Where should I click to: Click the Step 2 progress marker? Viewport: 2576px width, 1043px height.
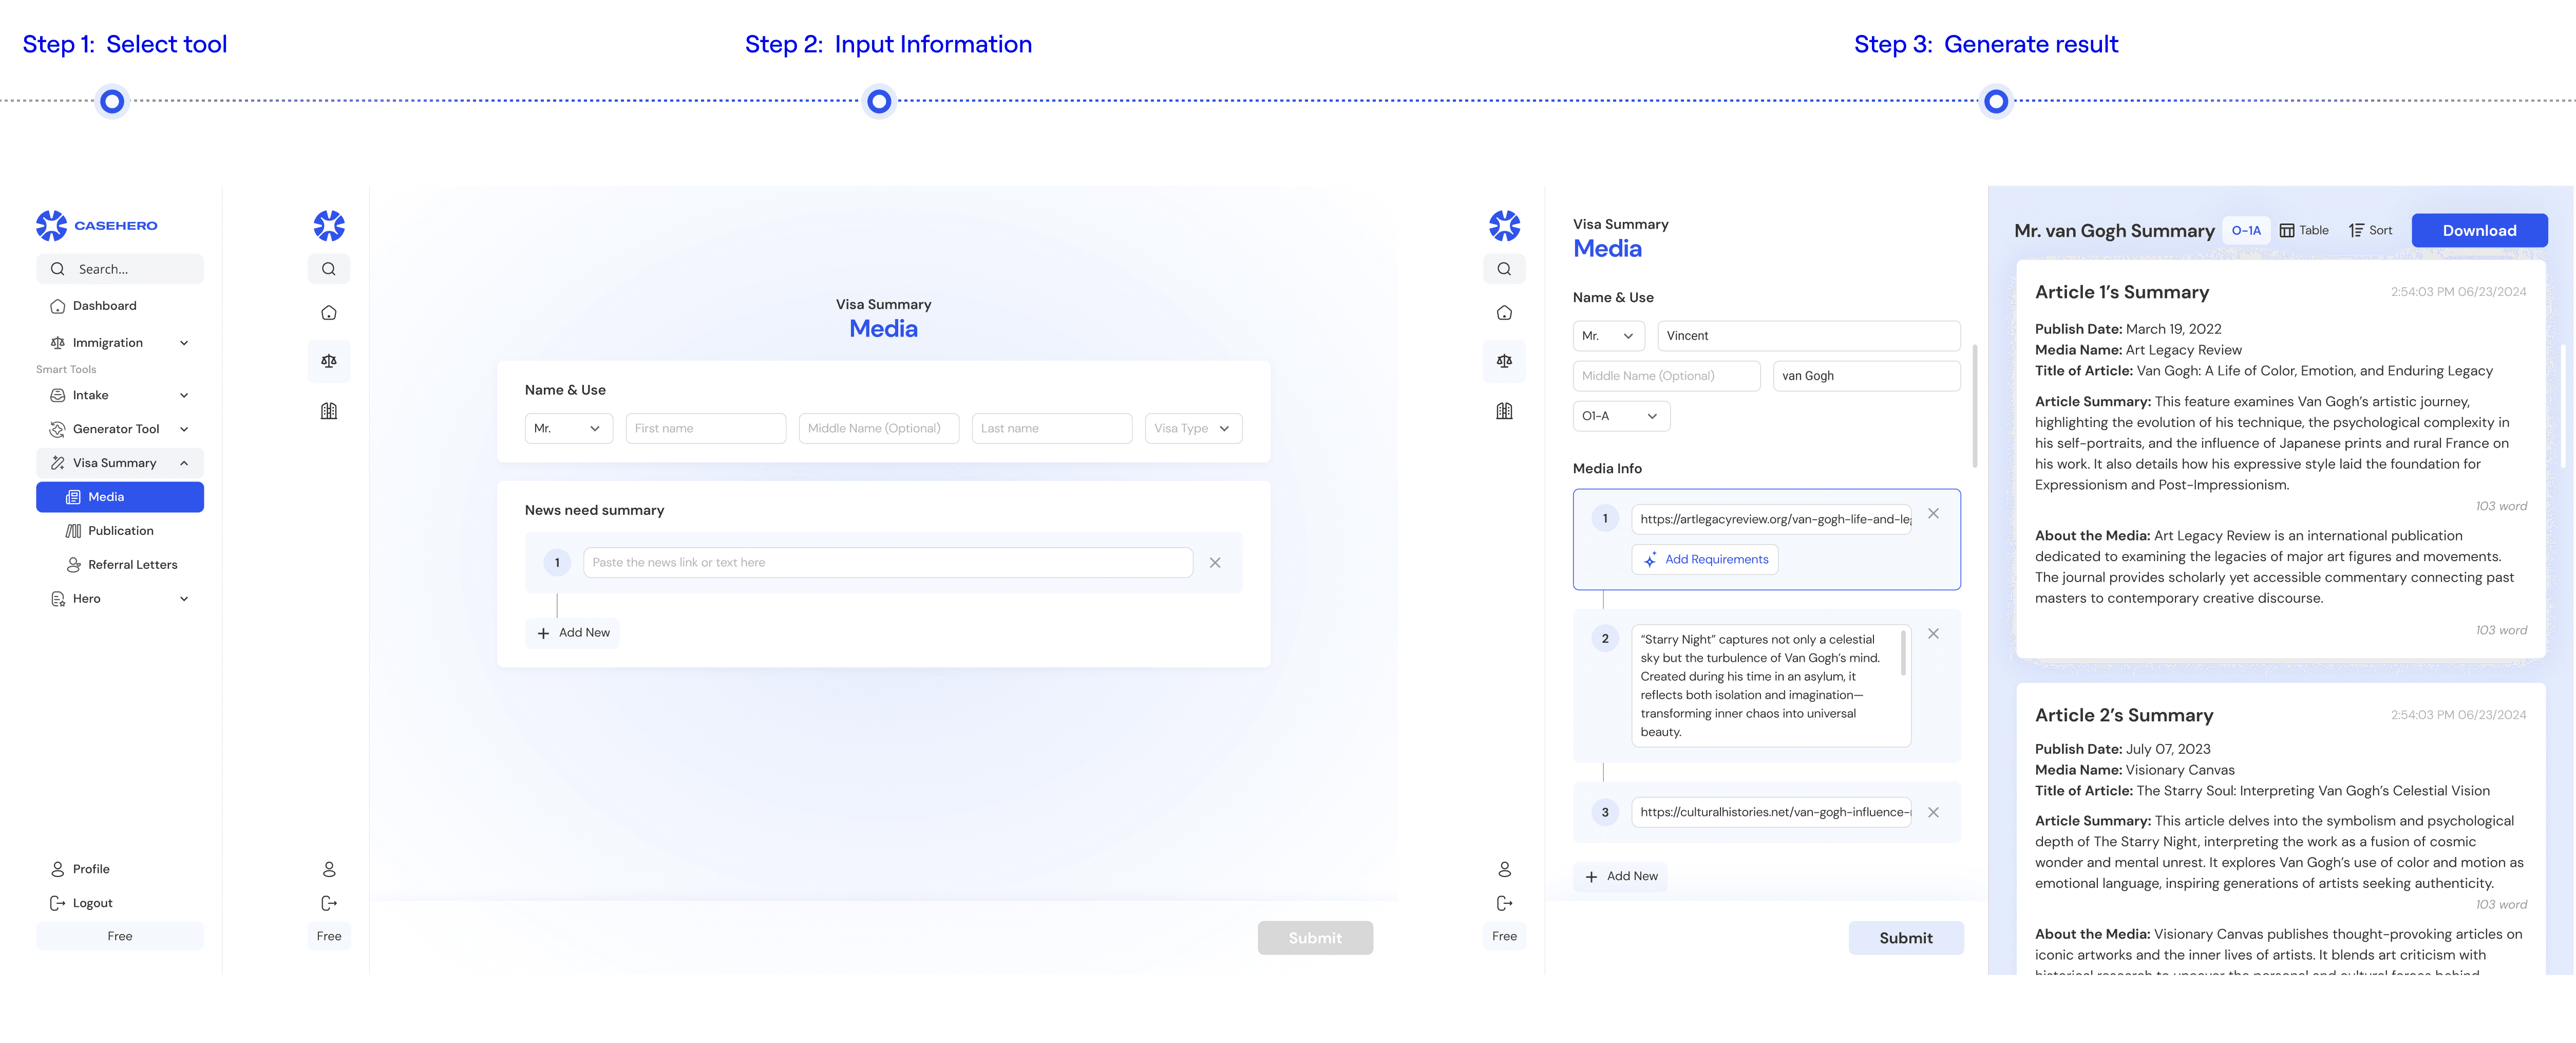(879, 101)
